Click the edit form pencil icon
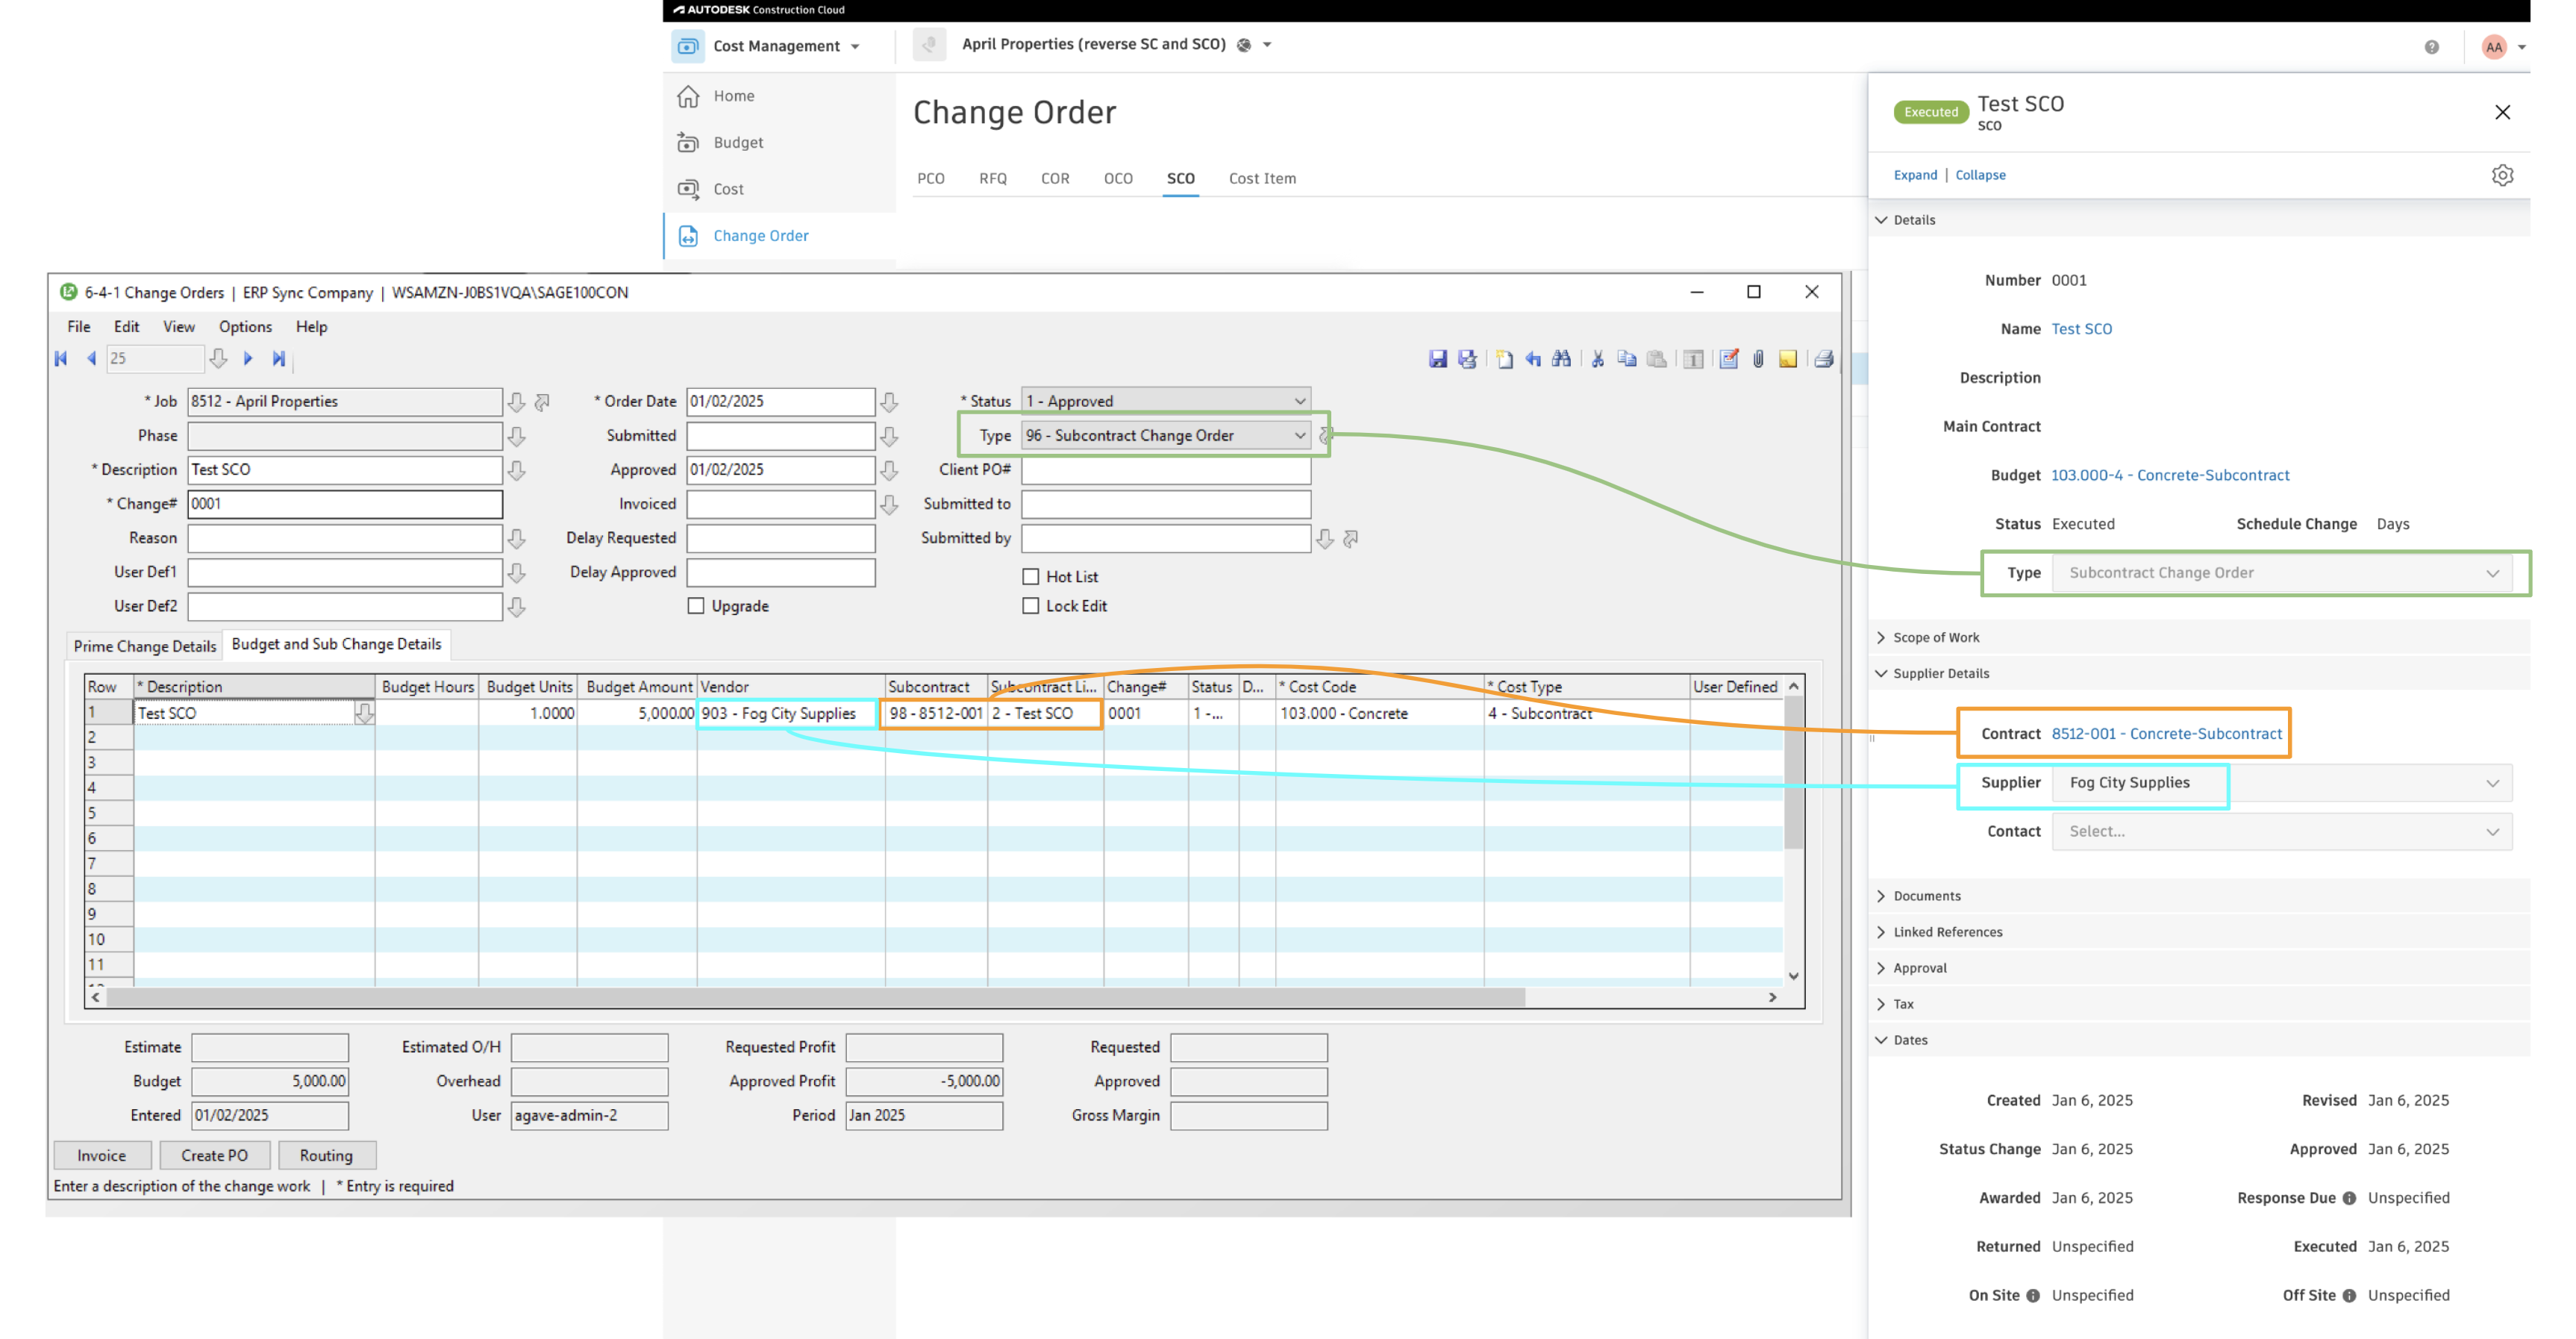The height and width of the screenshot is (1339, 2576). 1729,359
